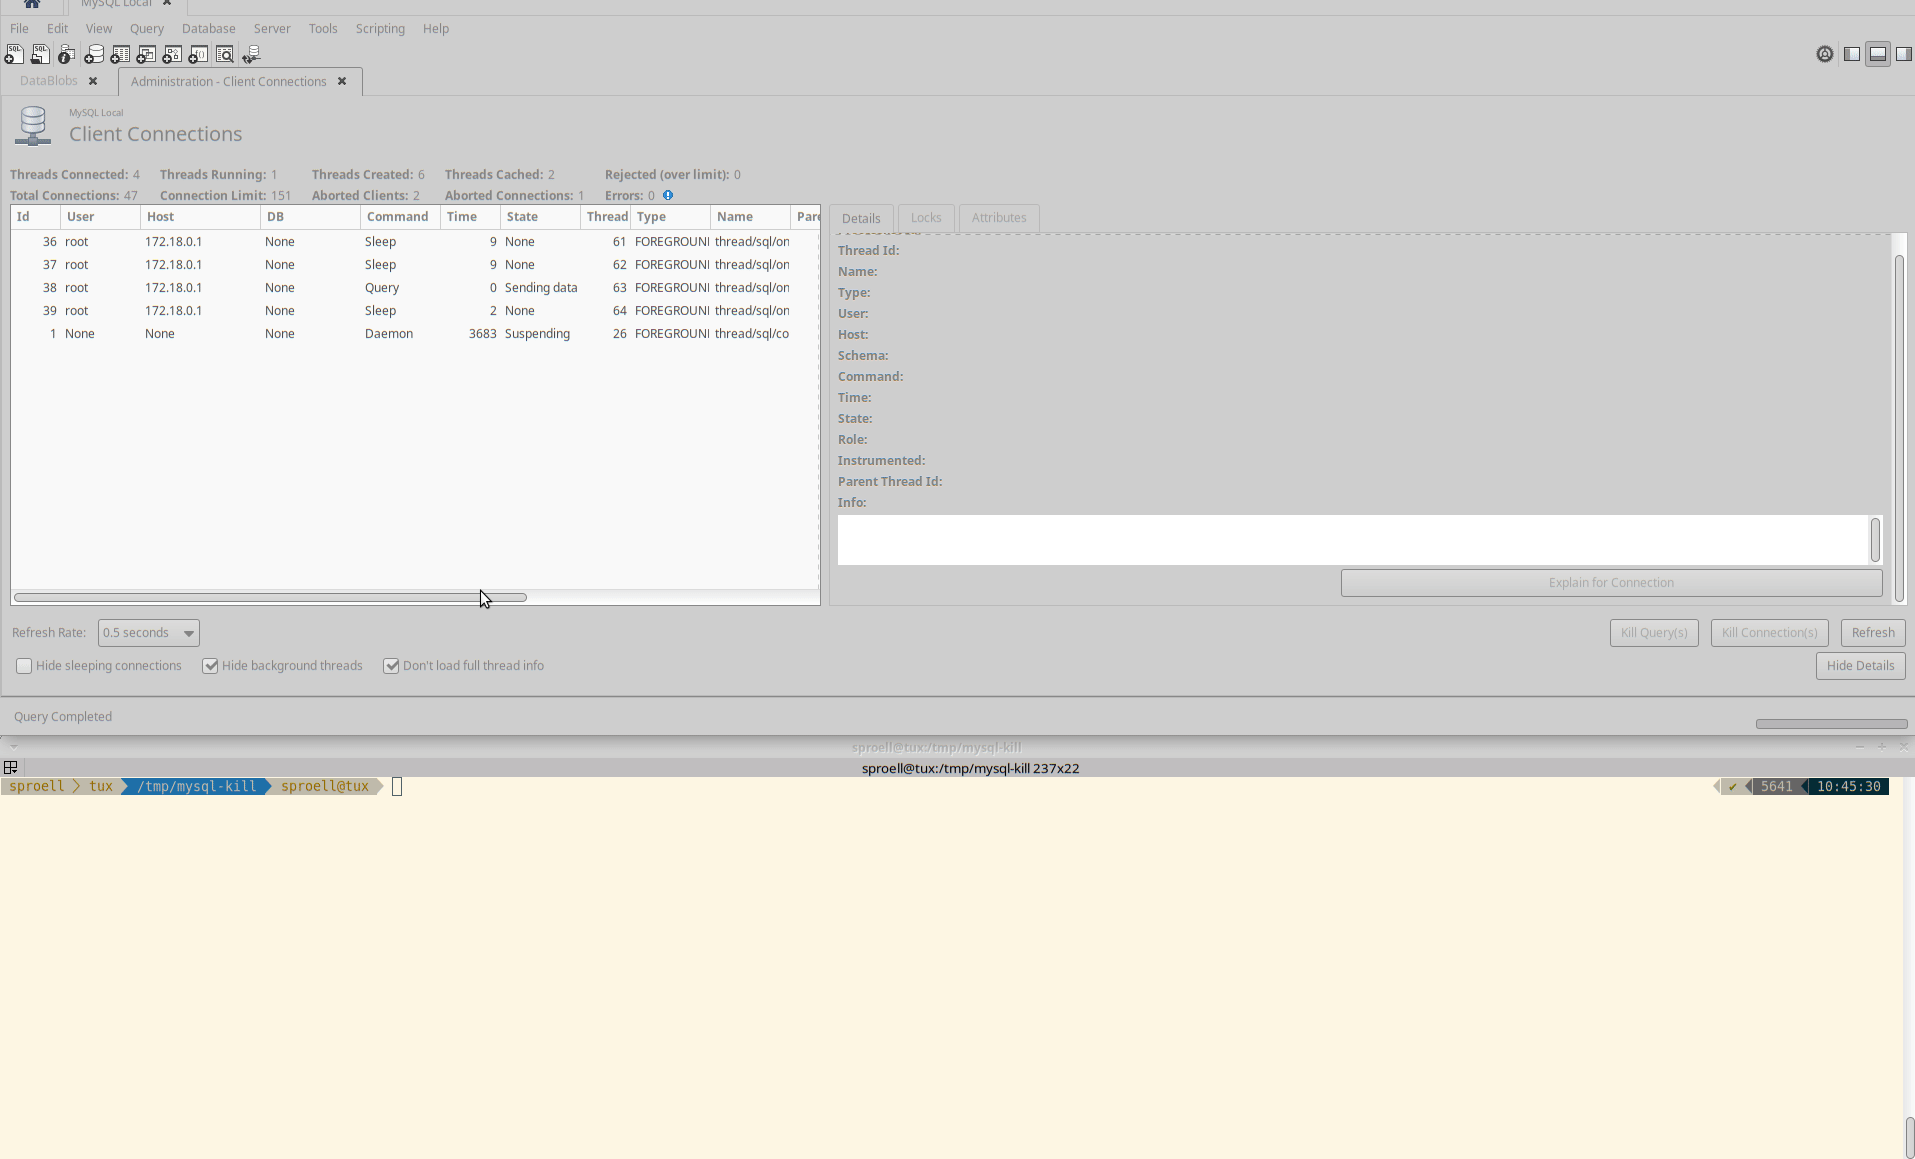Click the blue Errors info icon
Image resolution: width=1915 pixels, height=1159 pixels.
(x=668, y=195)
